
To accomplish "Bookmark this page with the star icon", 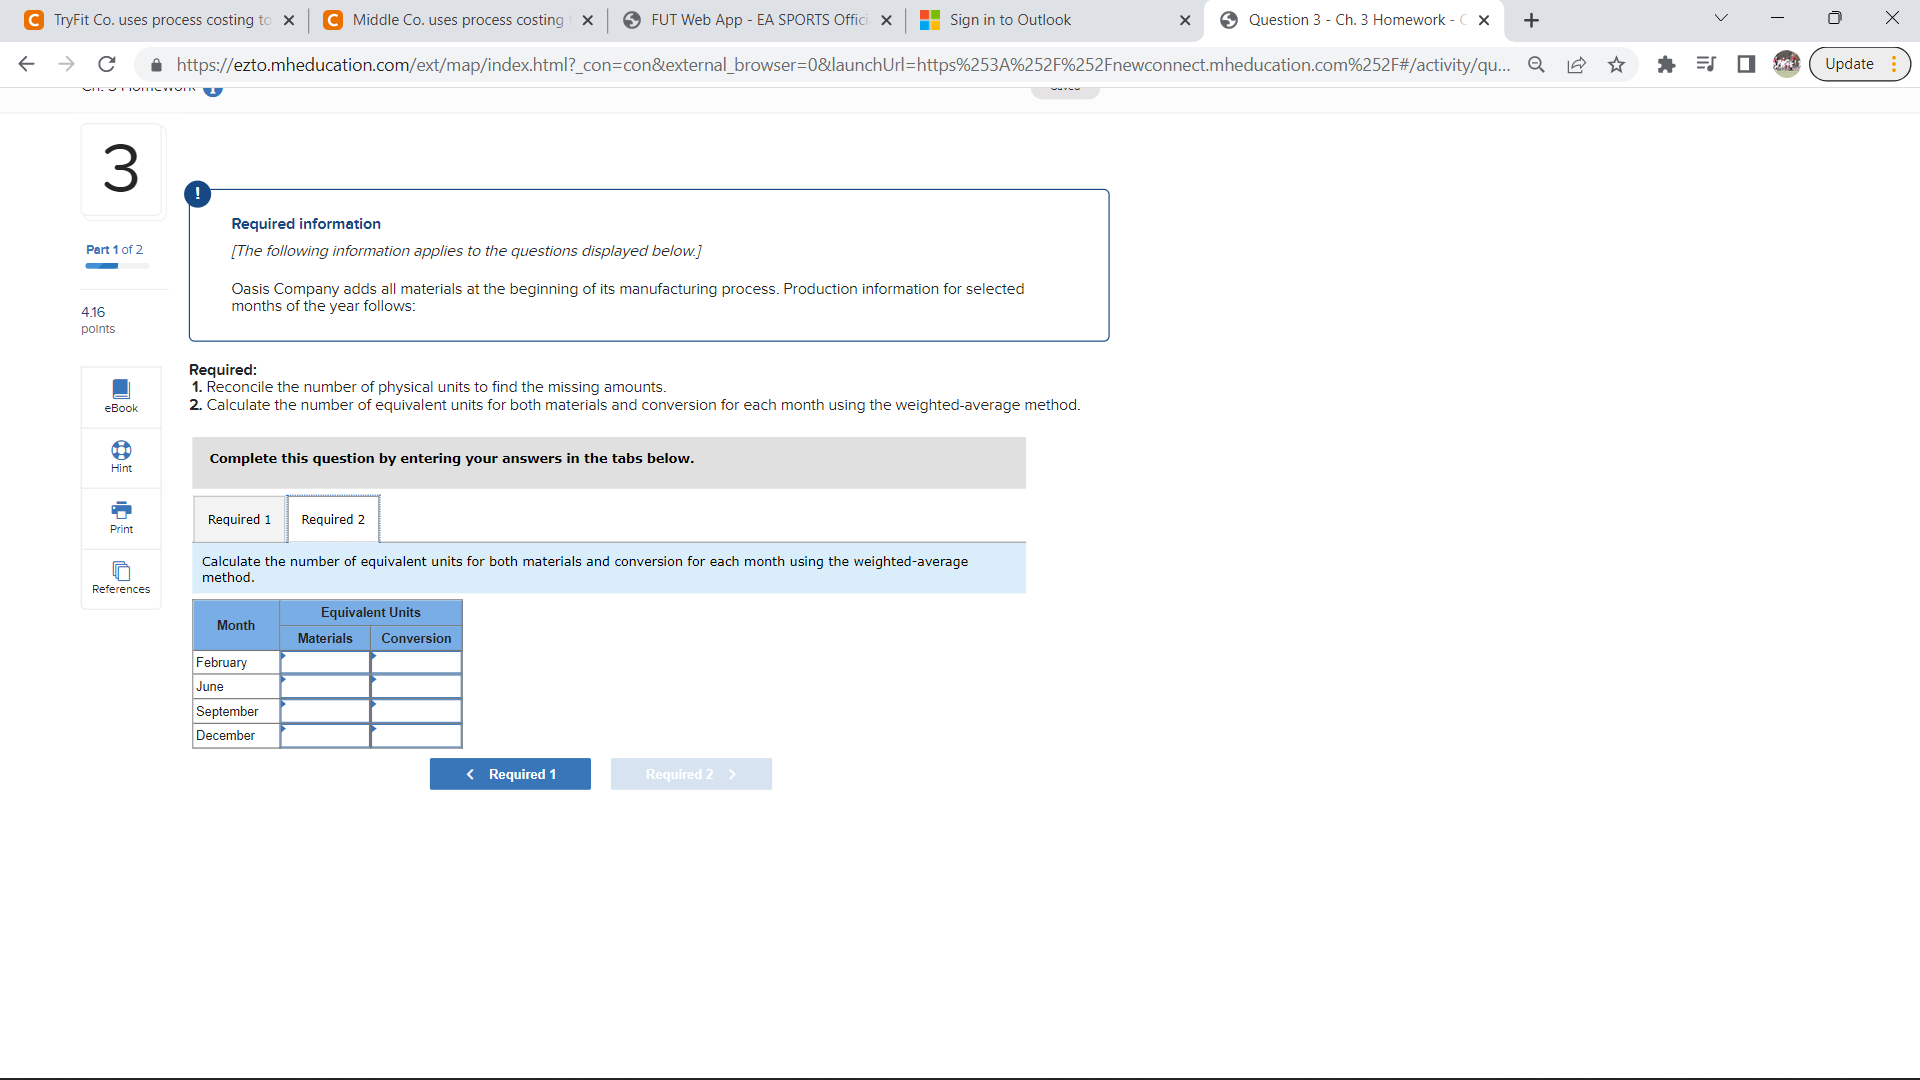I will pos(1617,64).
